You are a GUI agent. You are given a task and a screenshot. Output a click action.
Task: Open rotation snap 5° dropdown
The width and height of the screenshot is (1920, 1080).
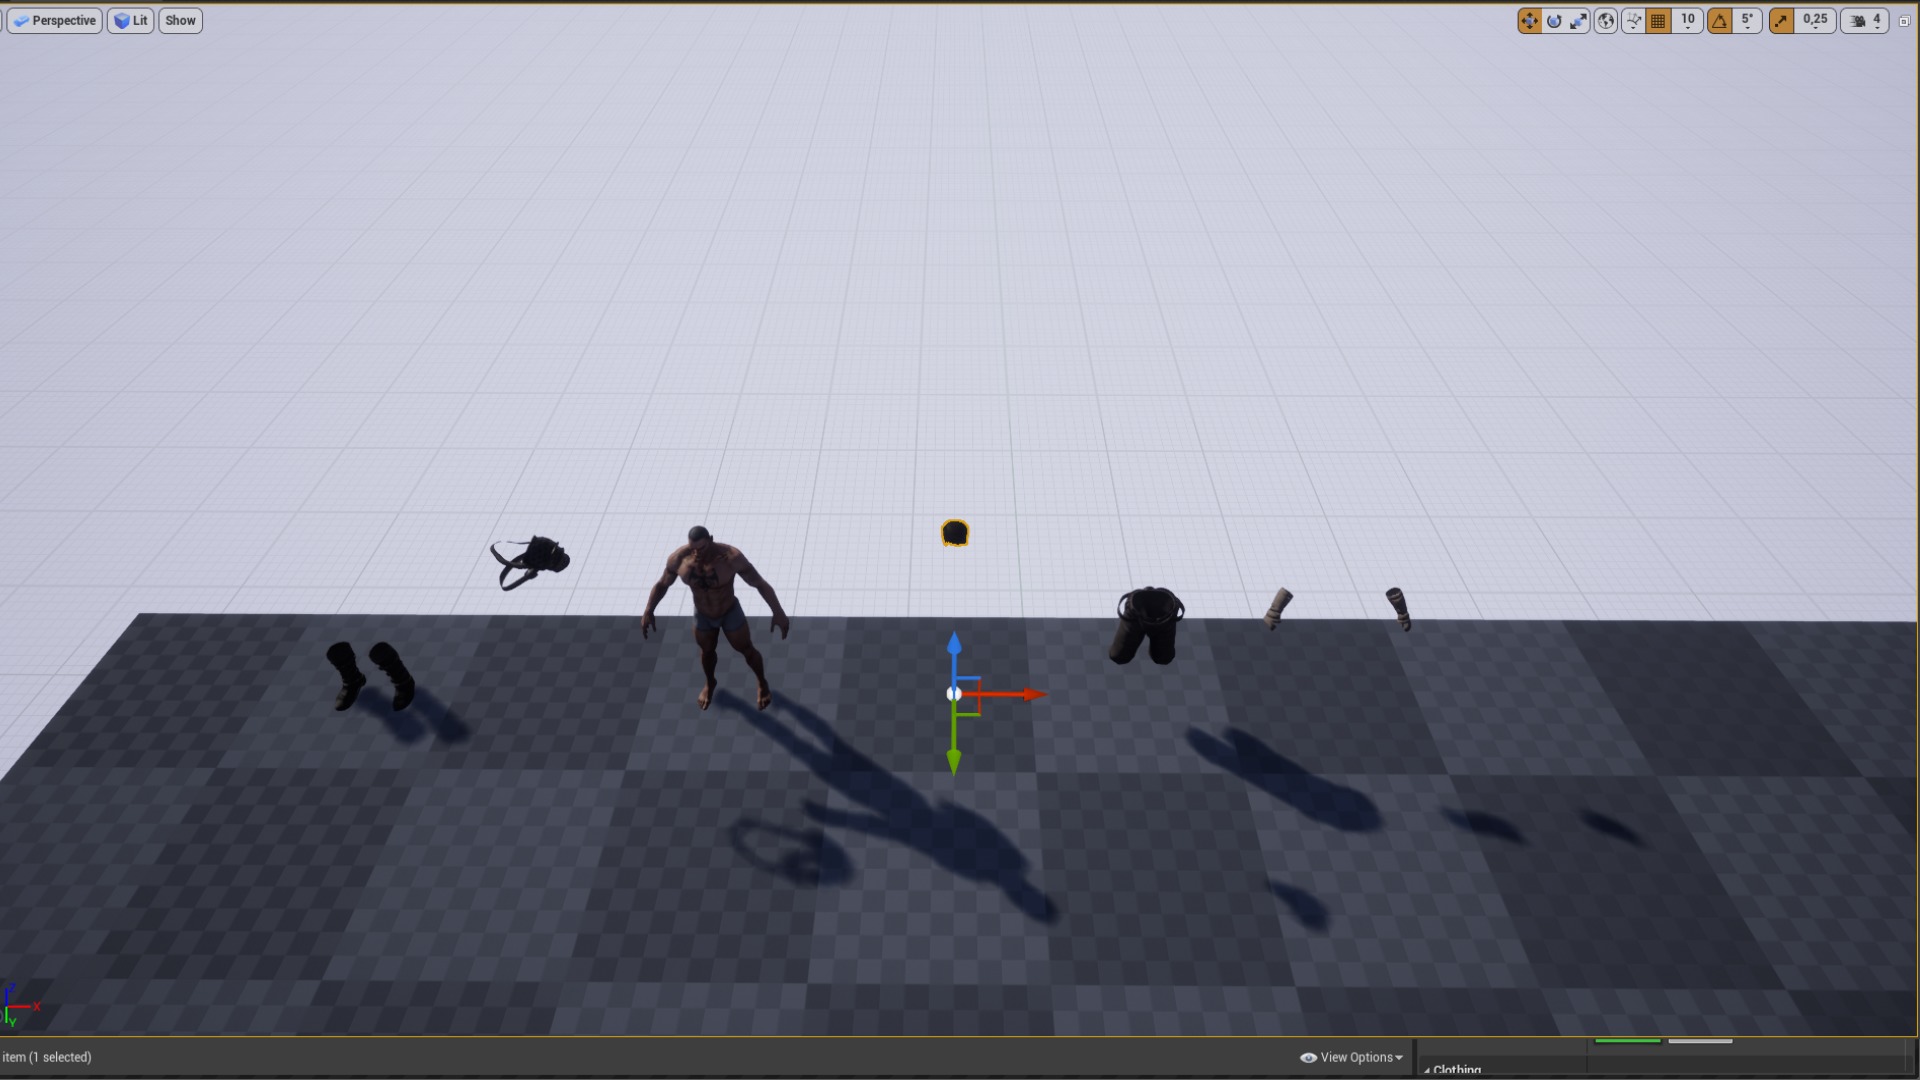click(x=1747, y=21)
